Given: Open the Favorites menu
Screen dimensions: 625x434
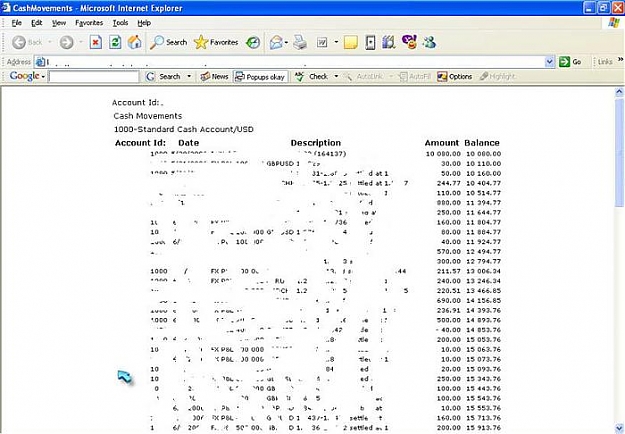Looking at the screenshot, I should pyautogui.click(x=89, y=23).
